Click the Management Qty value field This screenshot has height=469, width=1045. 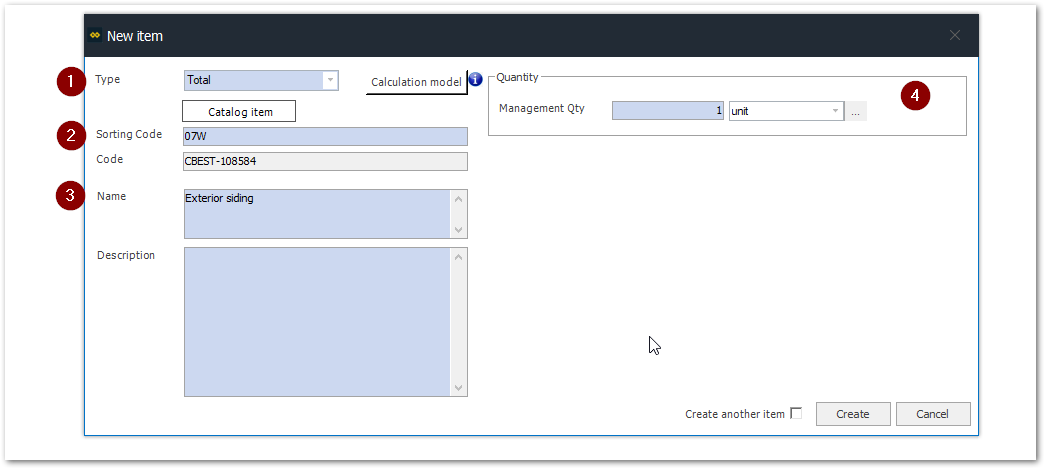click(x=667, y=111)
